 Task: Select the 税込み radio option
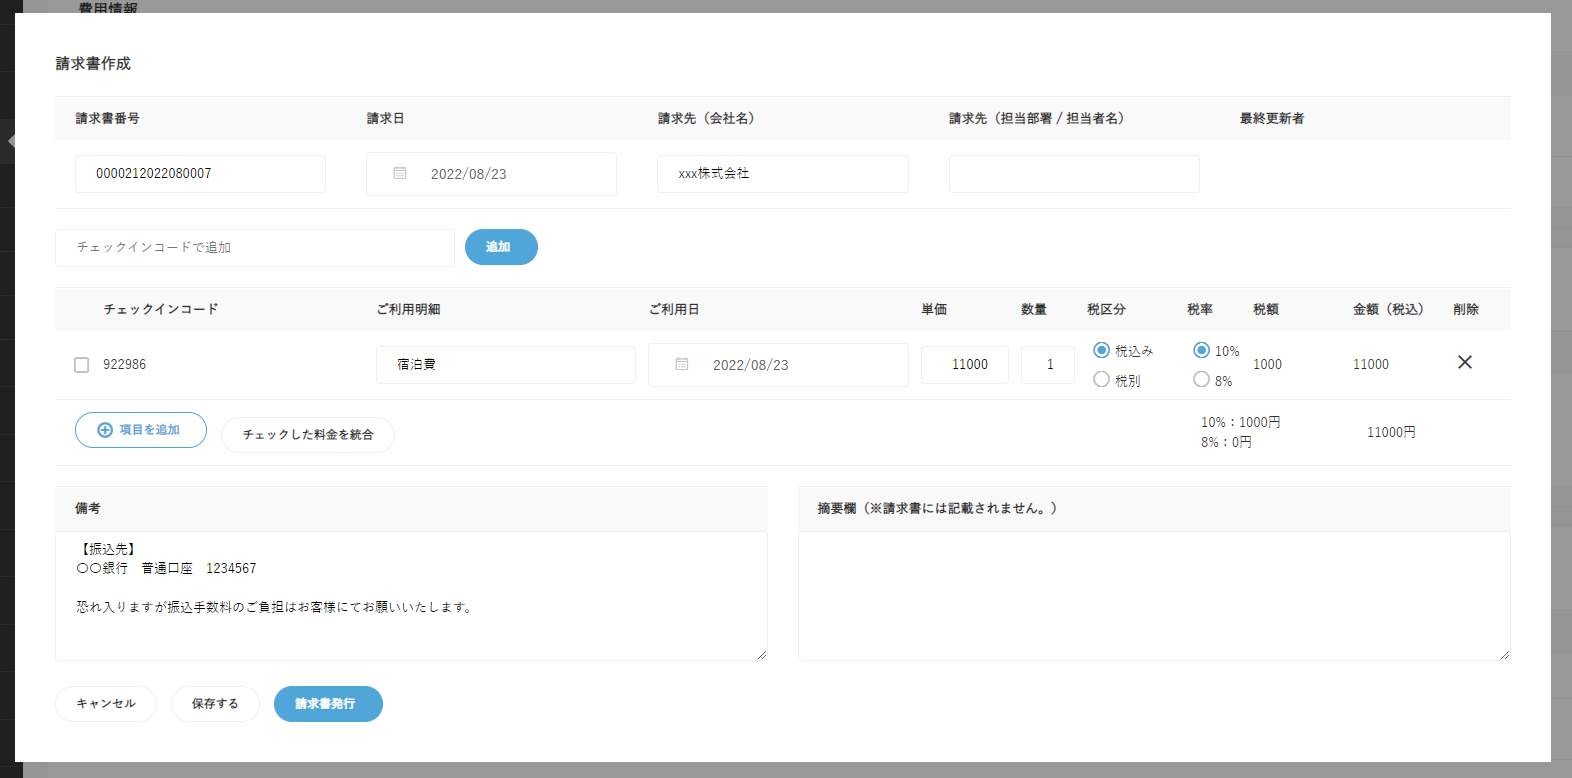click(x=1101, y=350)
